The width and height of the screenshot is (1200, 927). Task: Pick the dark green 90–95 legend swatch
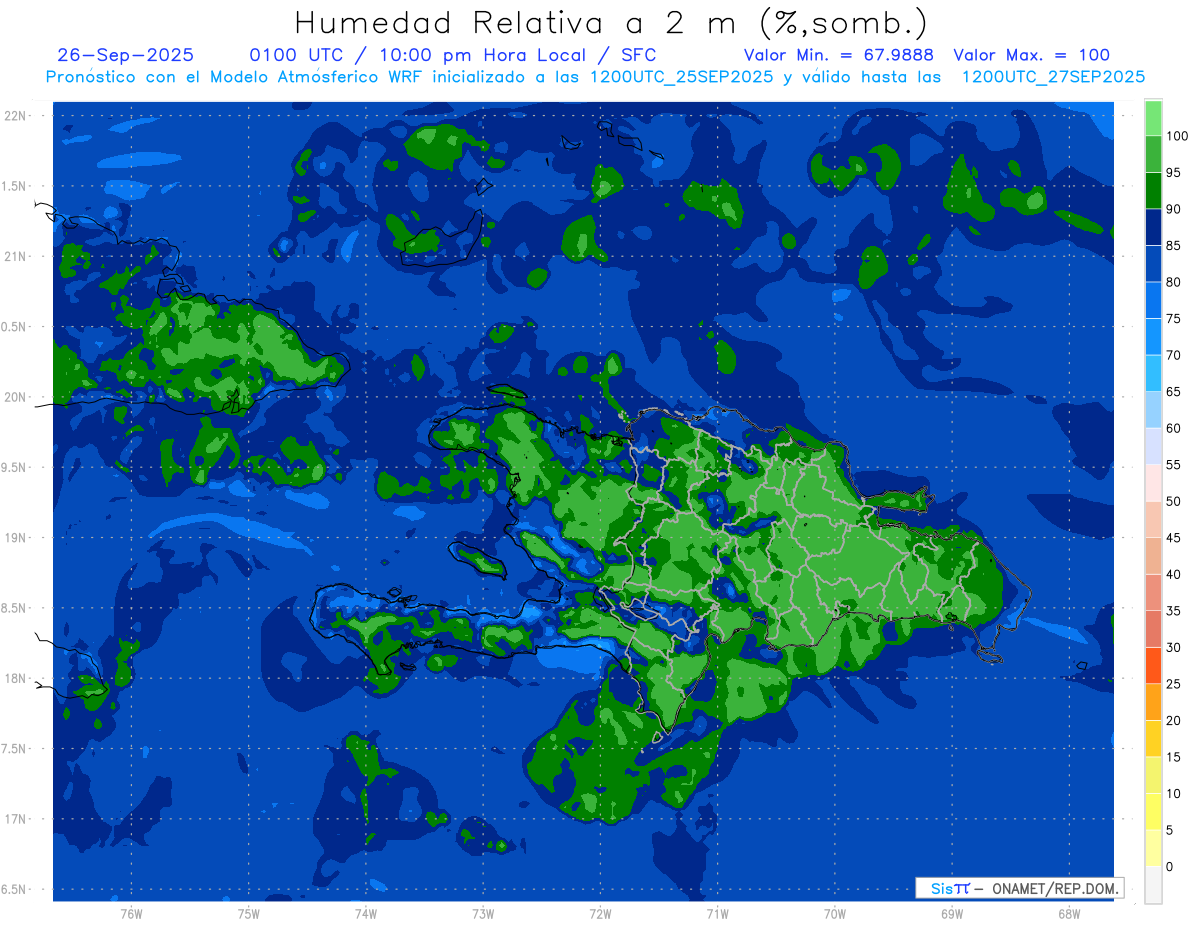(1153, 191)
